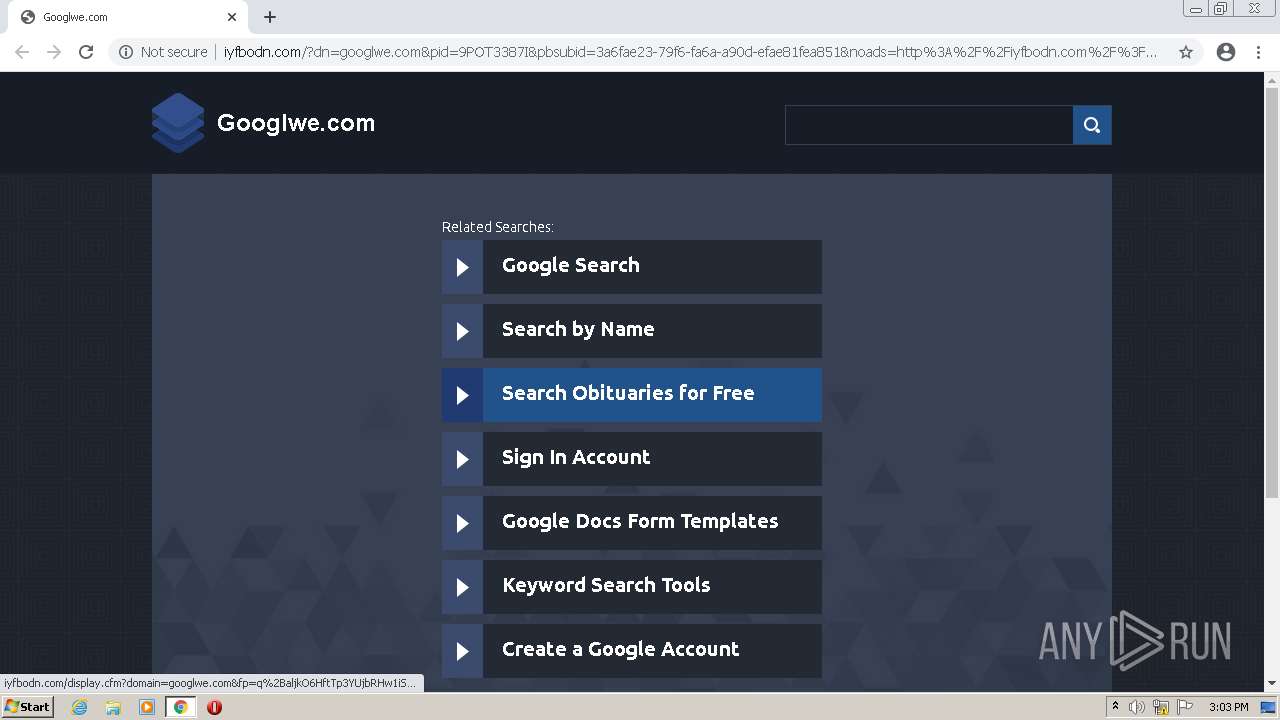Viewport: 1280px width, 720px height.
Task: Click the address bar URL
Action: coord(690,52)
